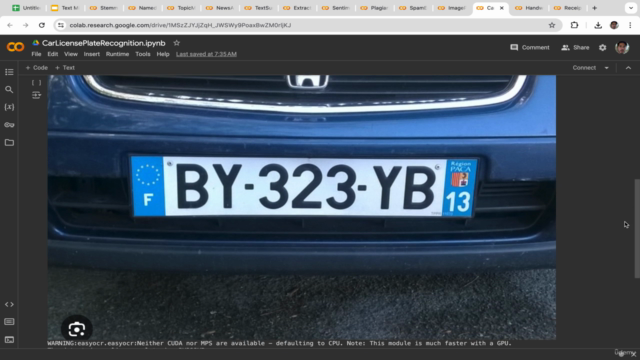Open the tab search dropdown arrow
This screenshot has height=360, width=640.
pyautogui.click(x=631, y=8)
